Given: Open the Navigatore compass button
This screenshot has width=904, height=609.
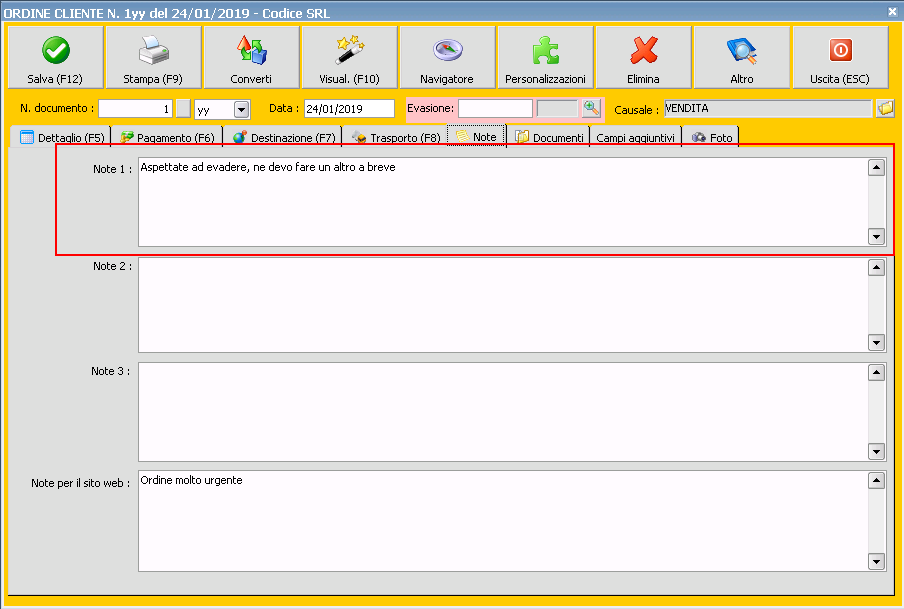Looking at the screenshot, I should click(x=447, y=57).
